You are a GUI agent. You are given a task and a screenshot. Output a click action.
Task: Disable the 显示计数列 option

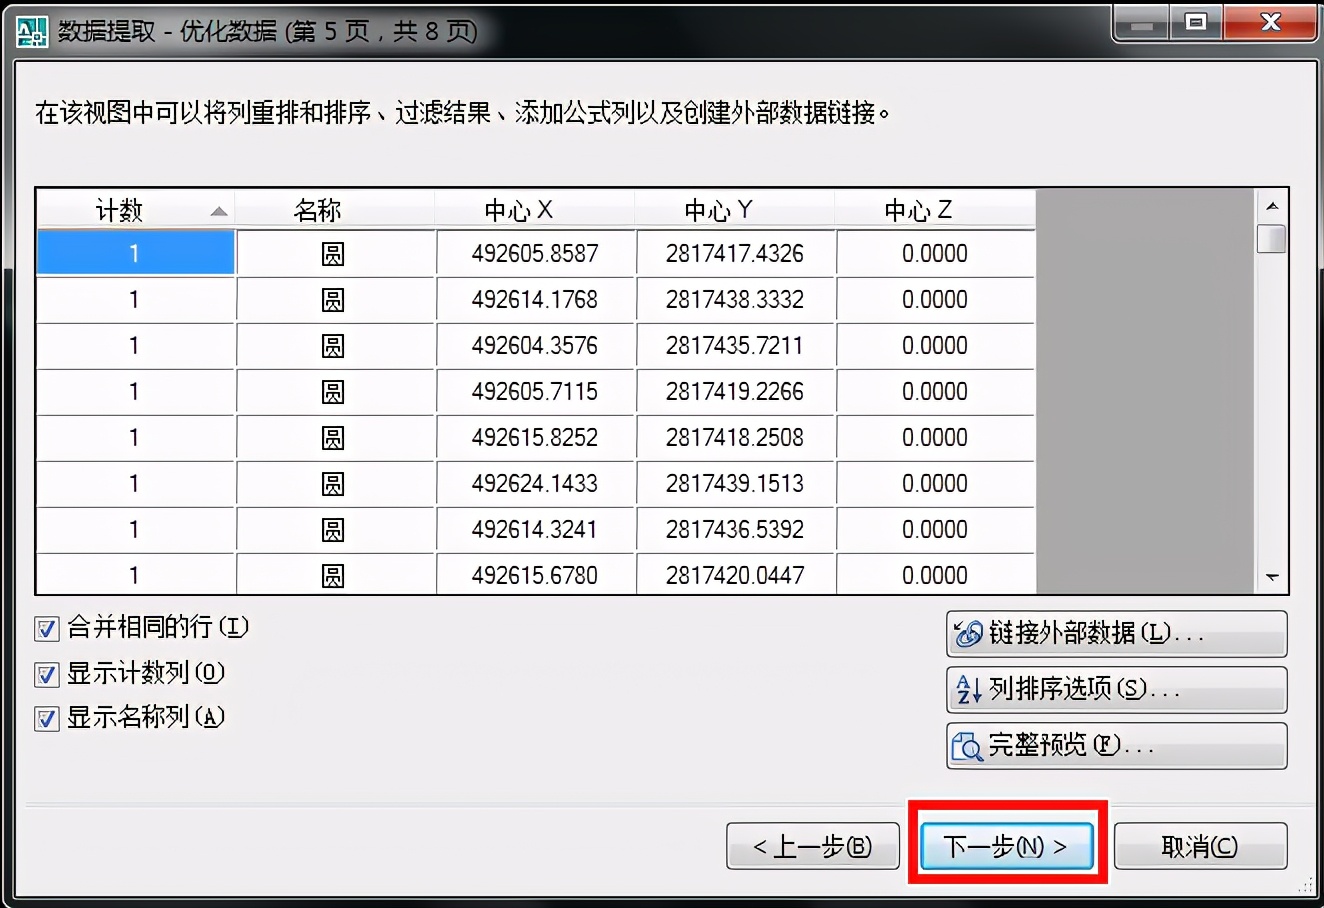coord(45,674)
